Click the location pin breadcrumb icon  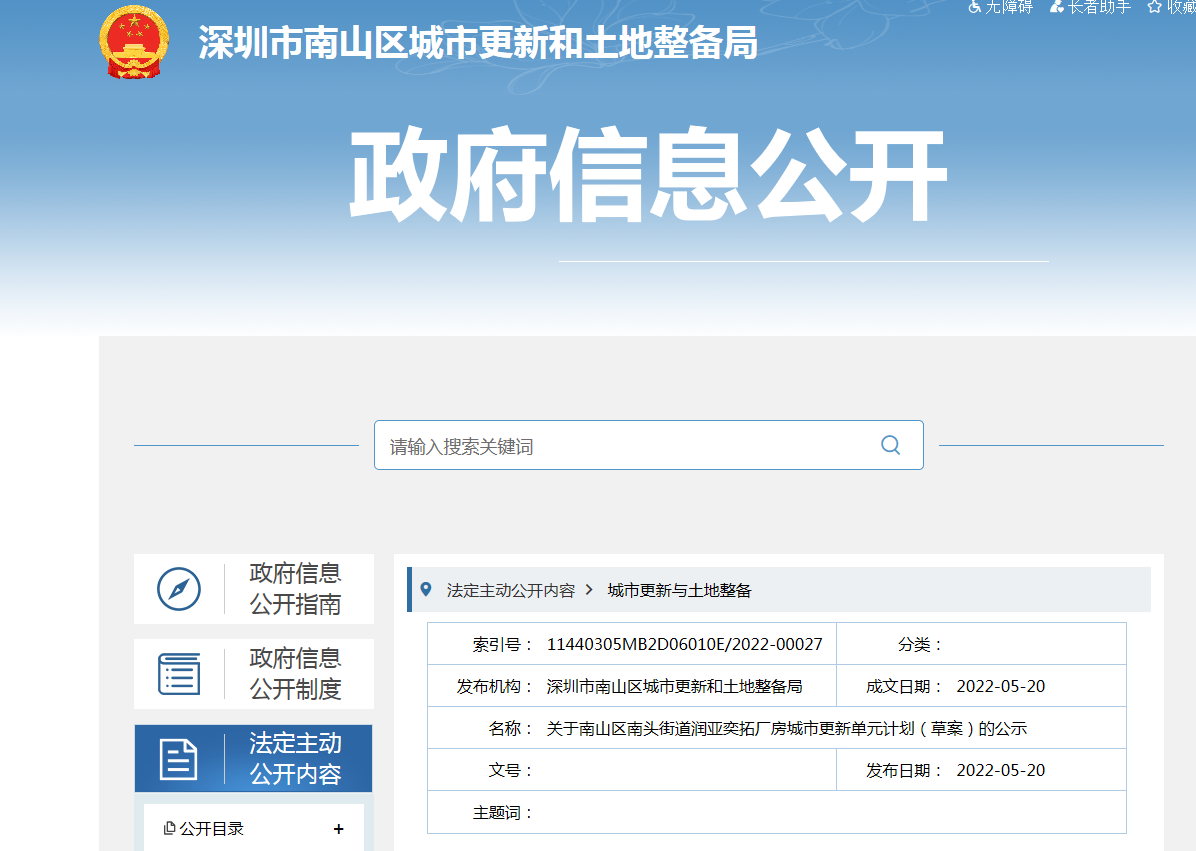tap(427, 590)
